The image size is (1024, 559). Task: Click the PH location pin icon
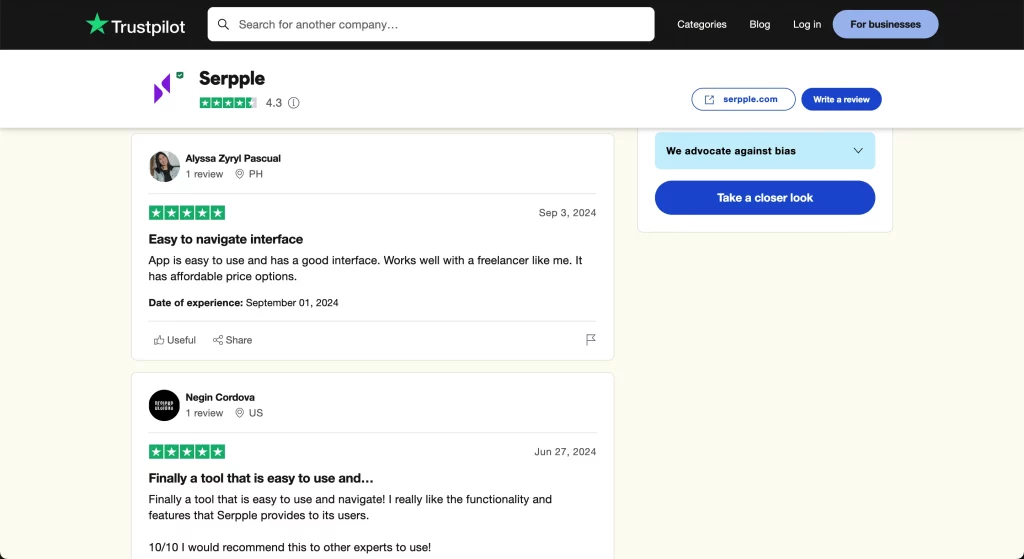point(240,174)
